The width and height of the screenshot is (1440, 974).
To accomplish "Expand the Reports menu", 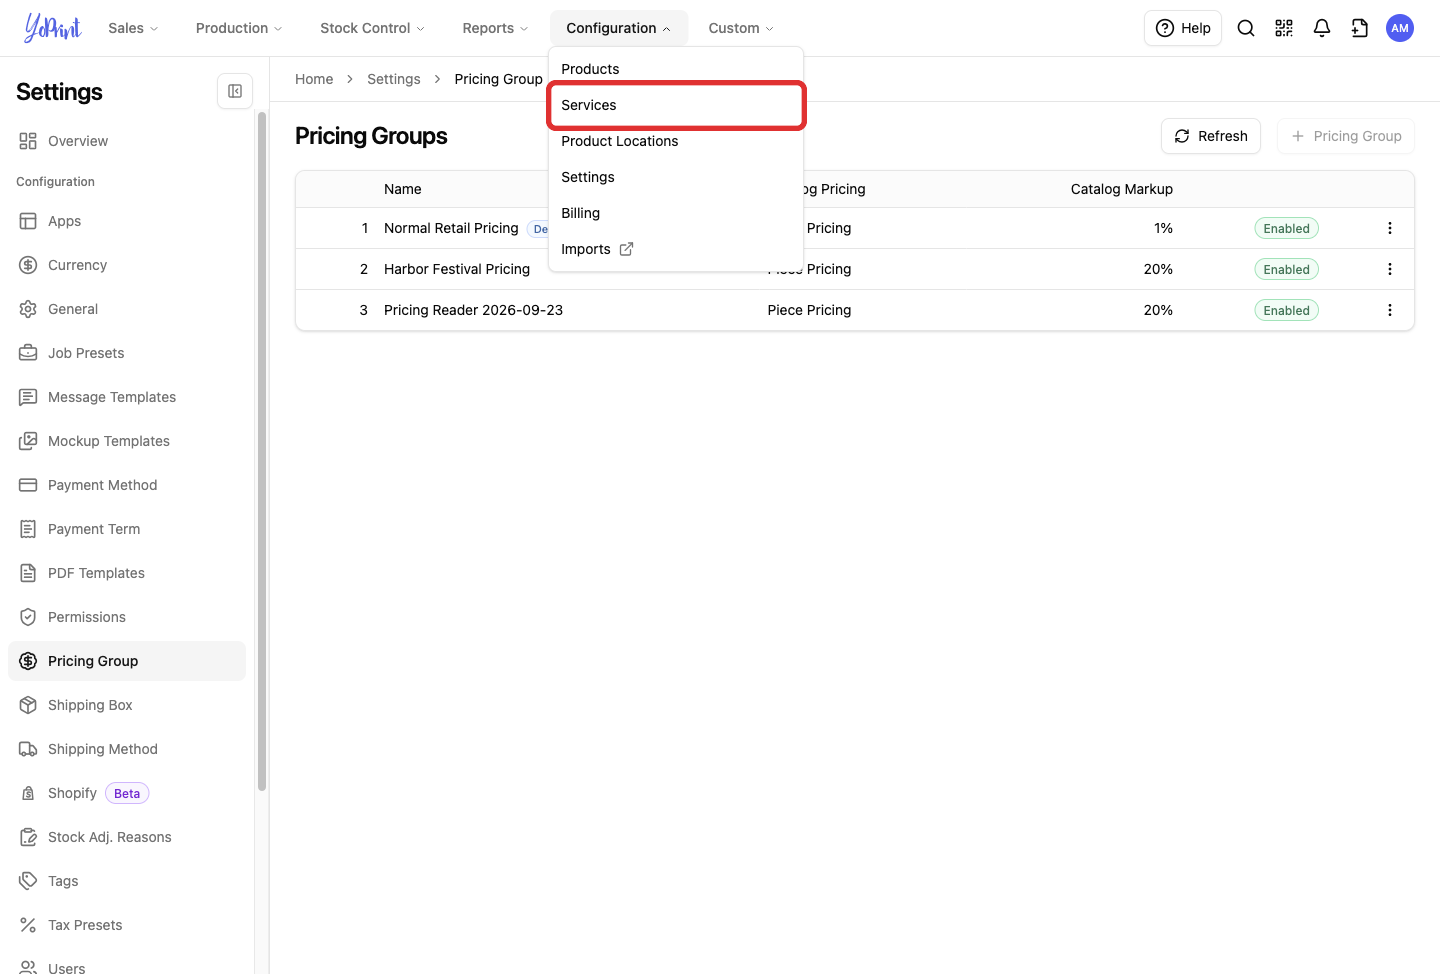I will coord(495,28).
